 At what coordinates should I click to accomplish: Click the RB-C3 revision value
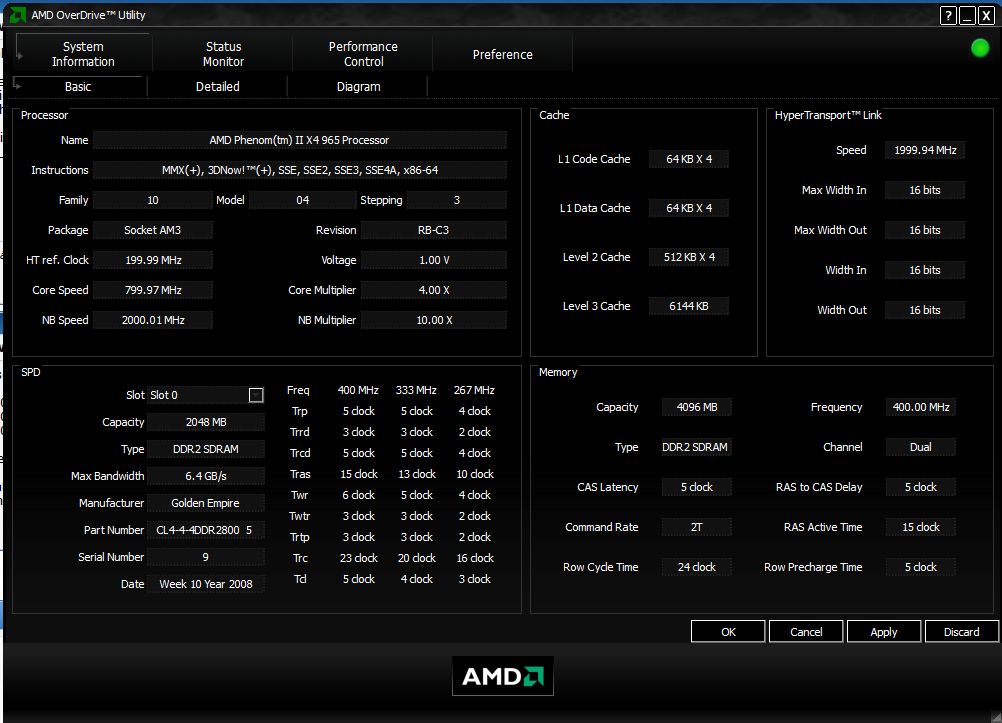[x=434, y=230]
